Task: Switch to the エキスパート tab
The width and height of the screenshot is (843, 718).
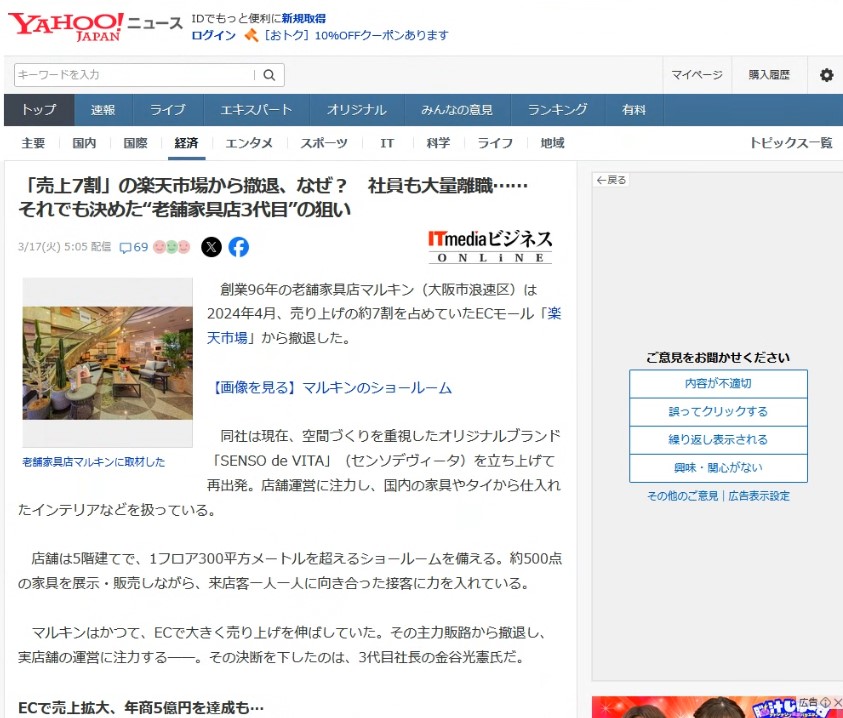Action: click(x=256, y=110)
